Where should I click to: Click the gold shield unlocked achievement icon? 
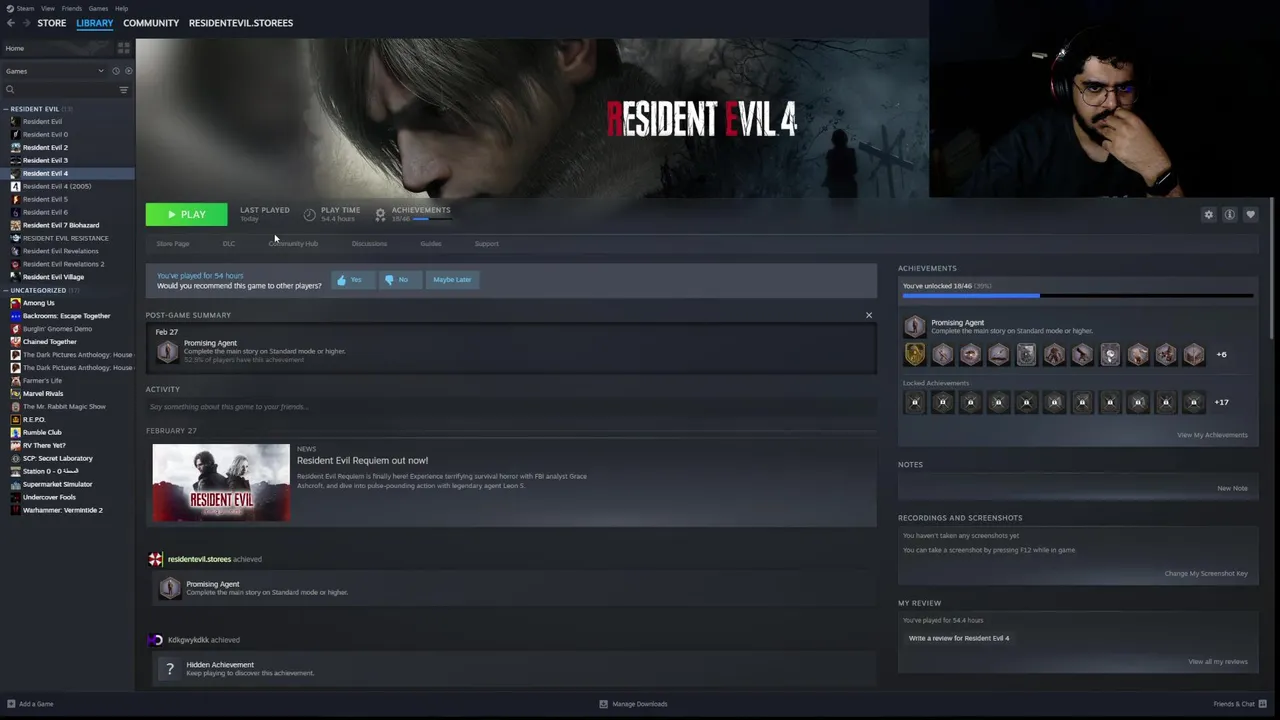point(915,354)
